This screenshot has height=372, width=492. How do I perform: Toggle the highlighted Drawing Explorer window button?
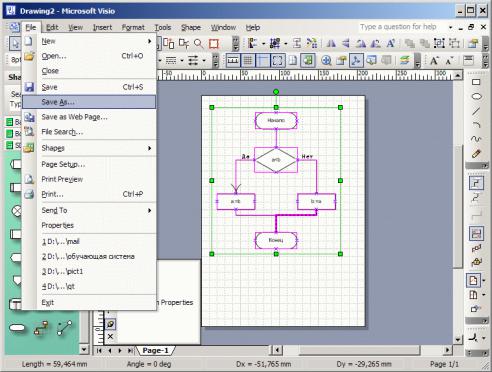pyautogui.click(x=356, y=61)
